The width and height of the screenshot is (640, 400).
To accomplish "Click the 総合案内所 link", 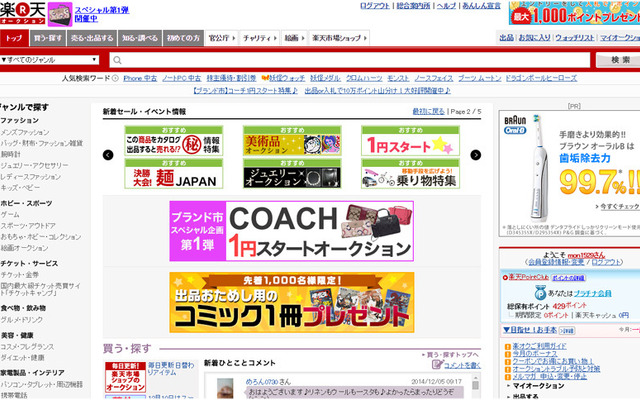I will (x=413, y=6).
